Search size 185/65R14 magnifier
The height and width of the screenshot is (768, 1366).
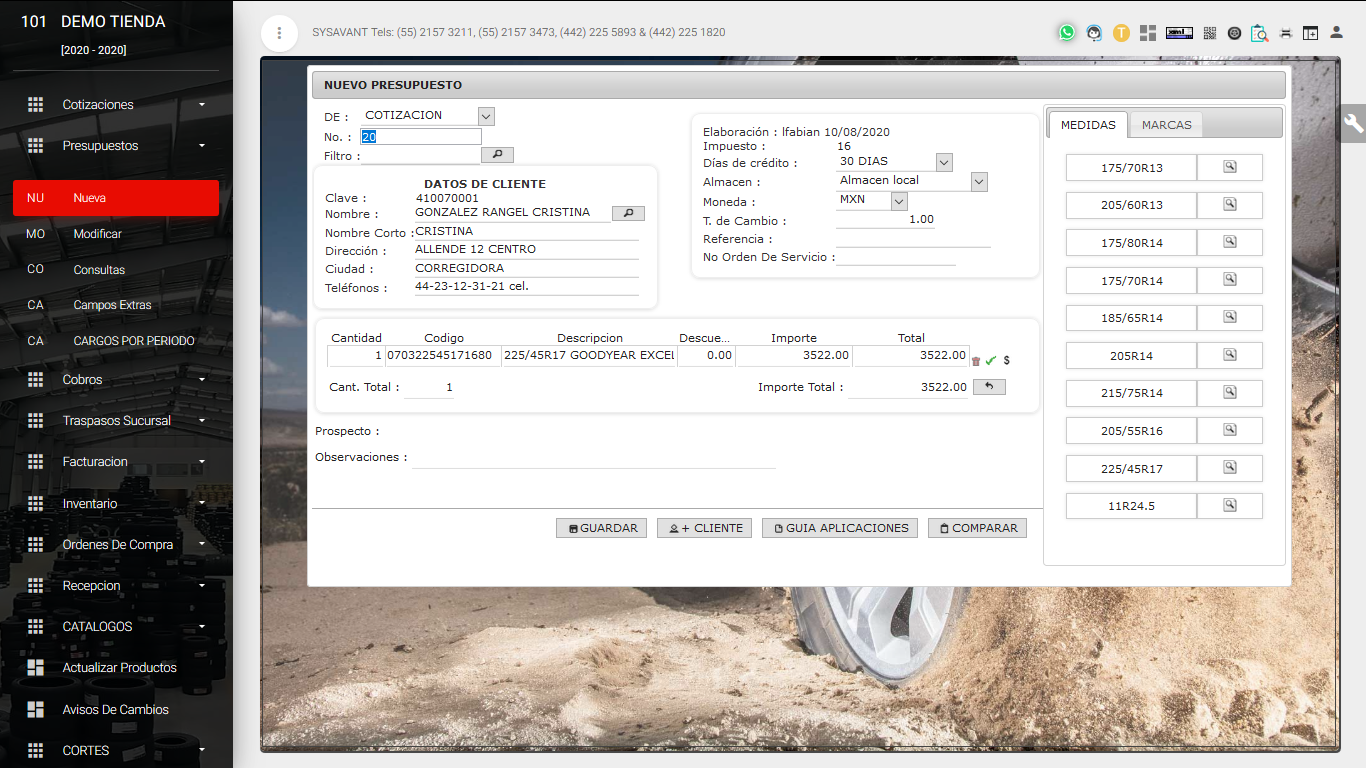(x=1230, y=318)
